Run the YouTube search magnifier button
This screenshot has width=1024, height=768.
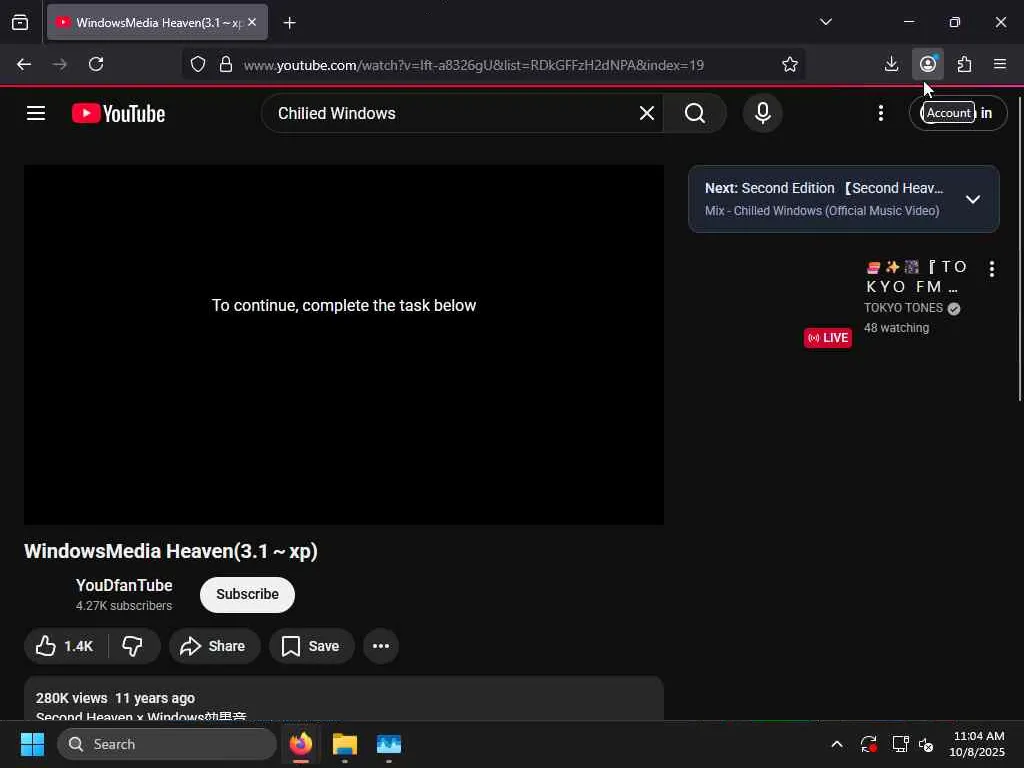pos(695,113)
